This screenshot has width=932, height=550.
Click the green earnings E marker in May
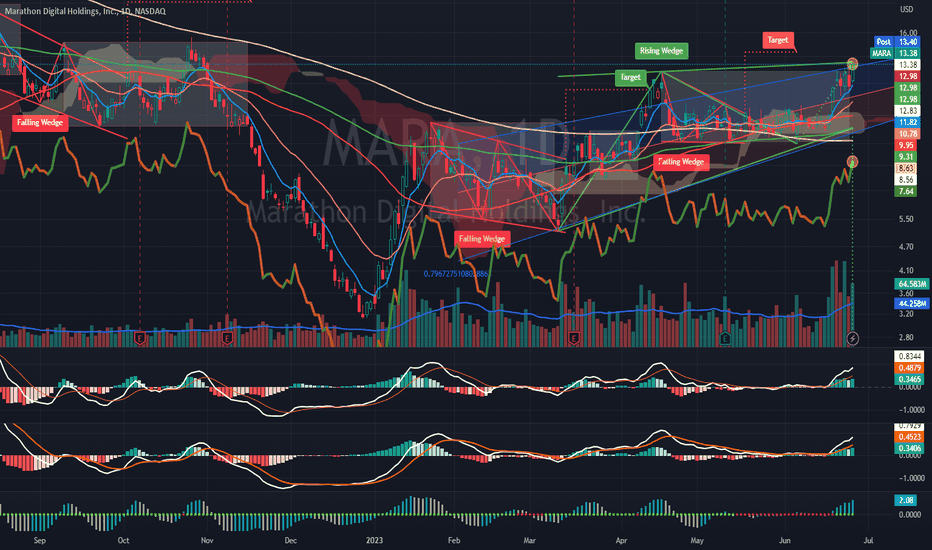pos(725,339)
